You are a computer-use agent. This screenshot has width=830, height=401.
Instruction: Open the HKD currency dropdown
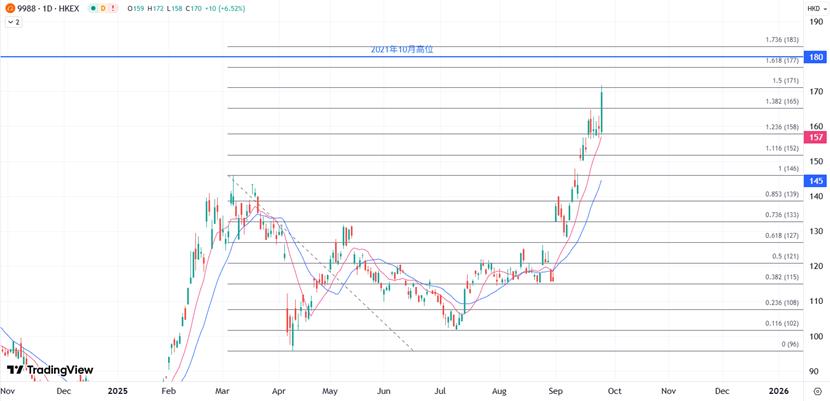[815, 8]
